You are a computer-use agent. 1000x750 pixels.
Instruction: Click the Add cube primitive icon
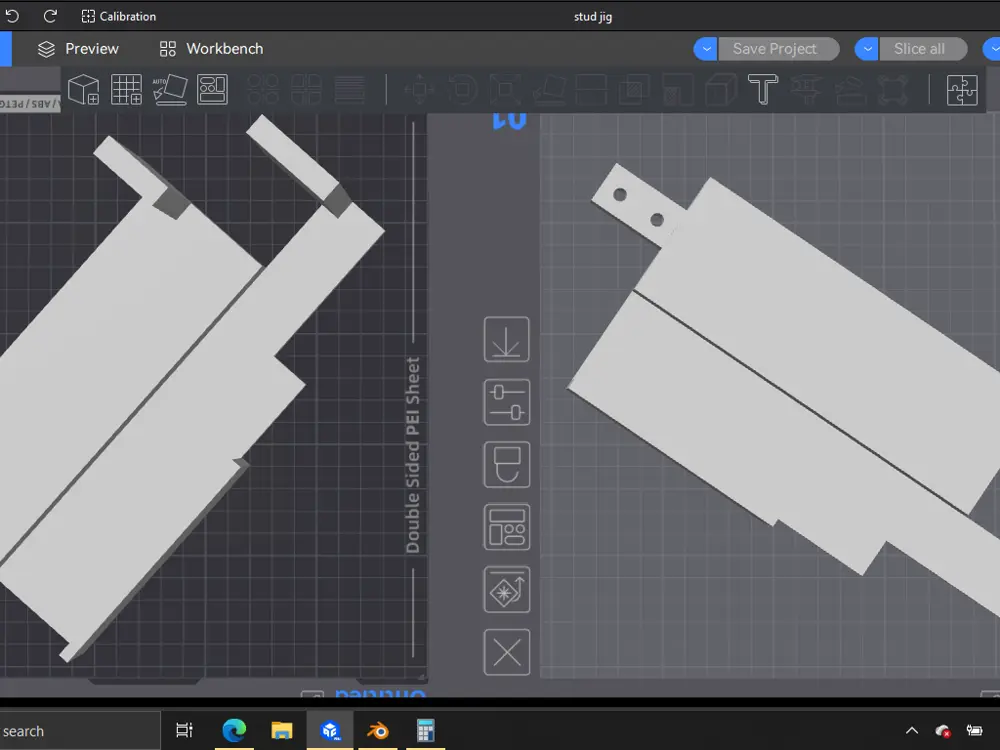coord(84,89)
